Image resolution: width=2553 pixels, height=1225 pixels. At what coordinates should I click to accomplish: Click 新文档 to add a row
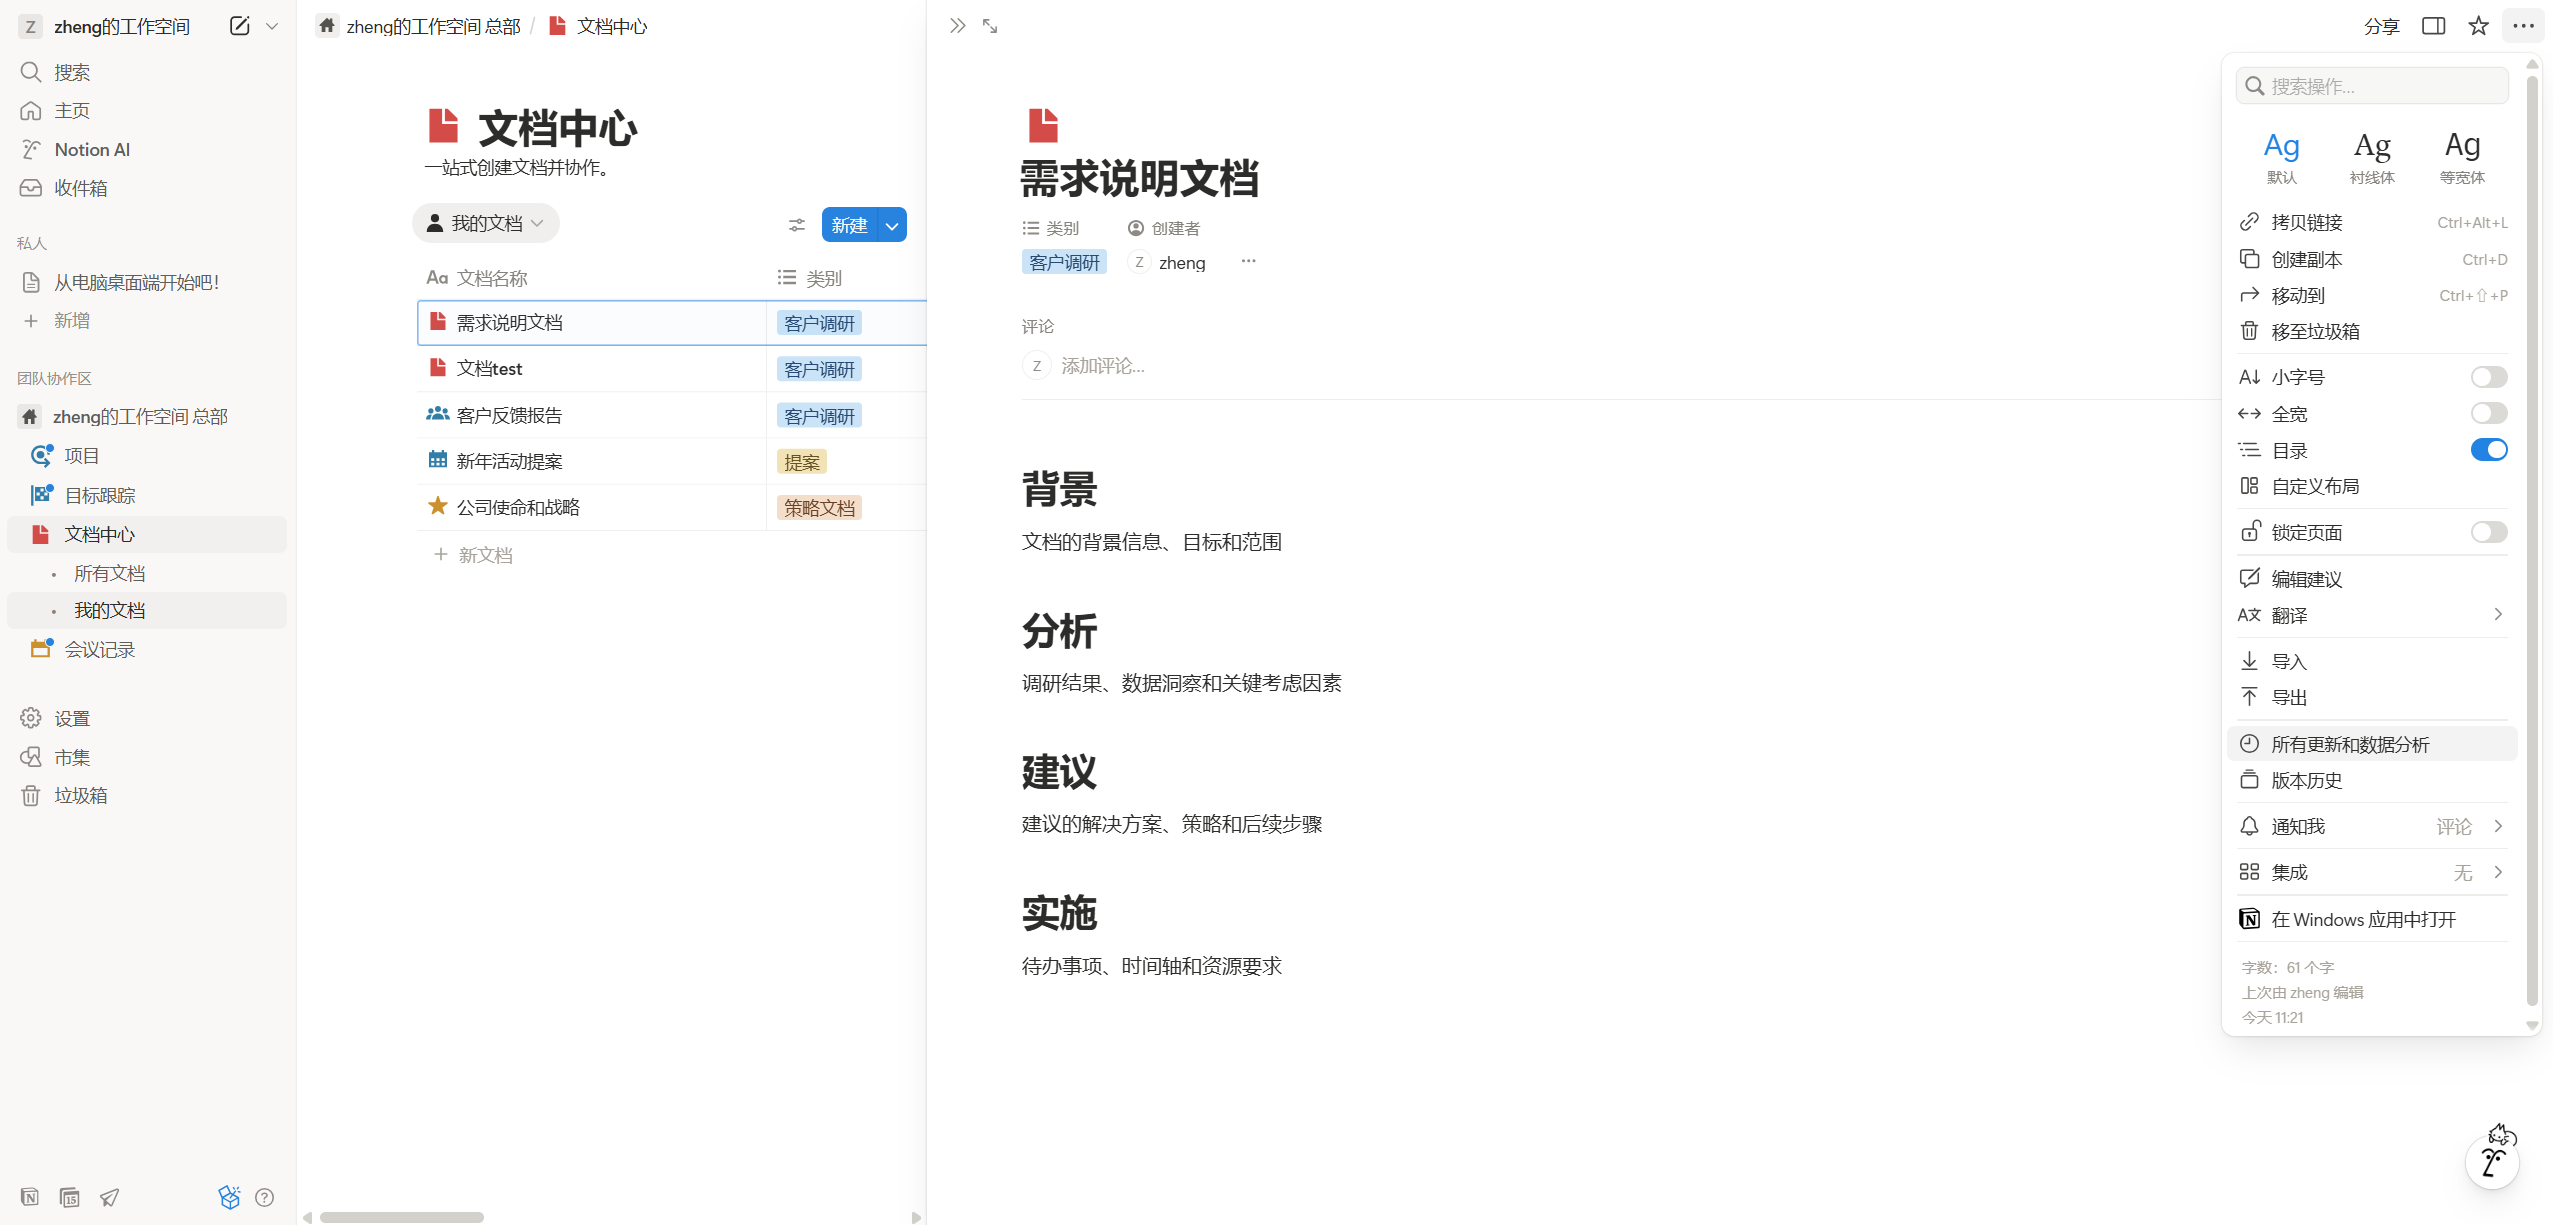point(485,555)
